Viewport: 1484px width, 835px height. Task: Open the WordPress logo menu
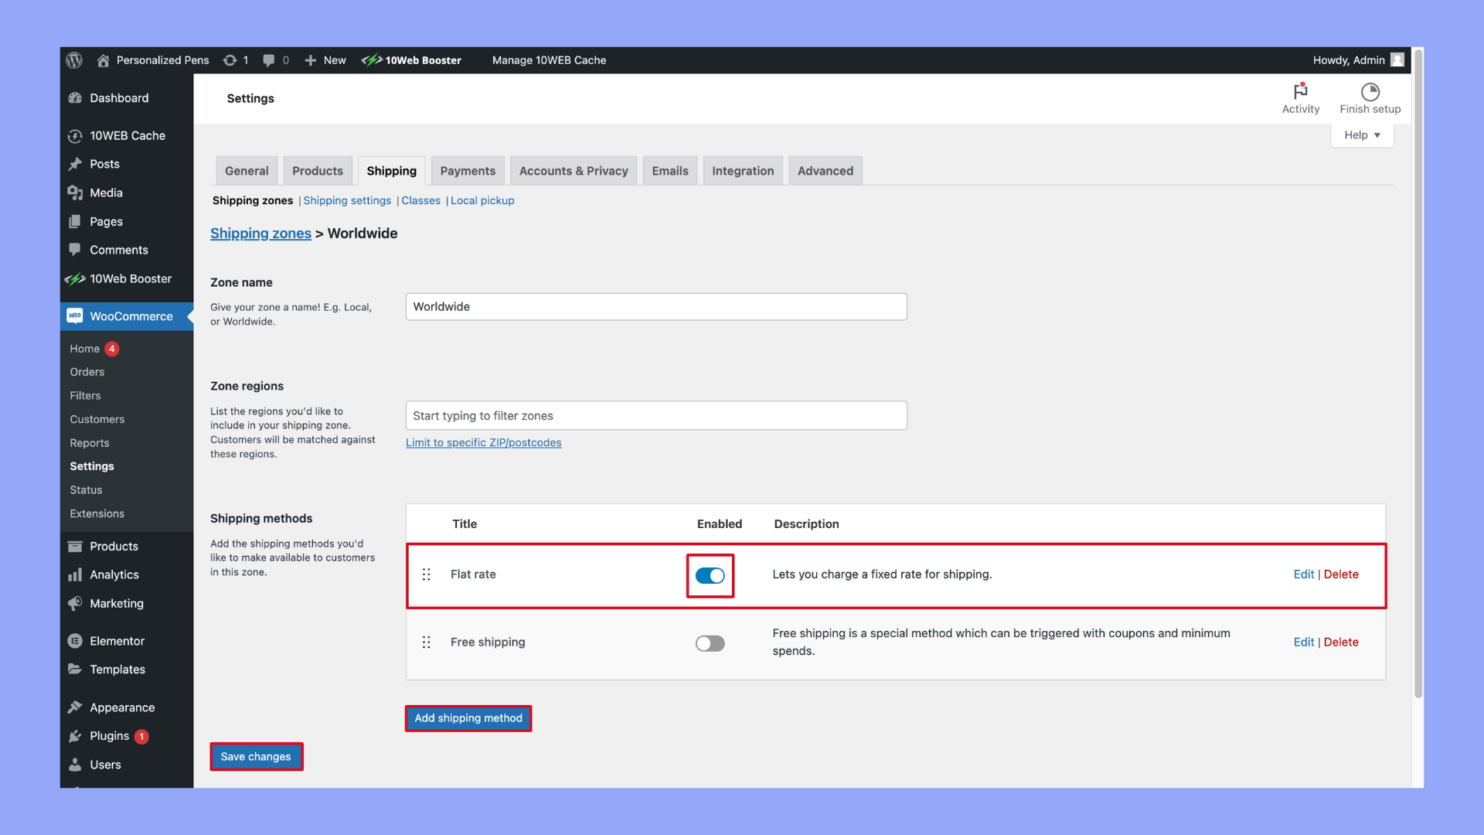pos(75,60)
